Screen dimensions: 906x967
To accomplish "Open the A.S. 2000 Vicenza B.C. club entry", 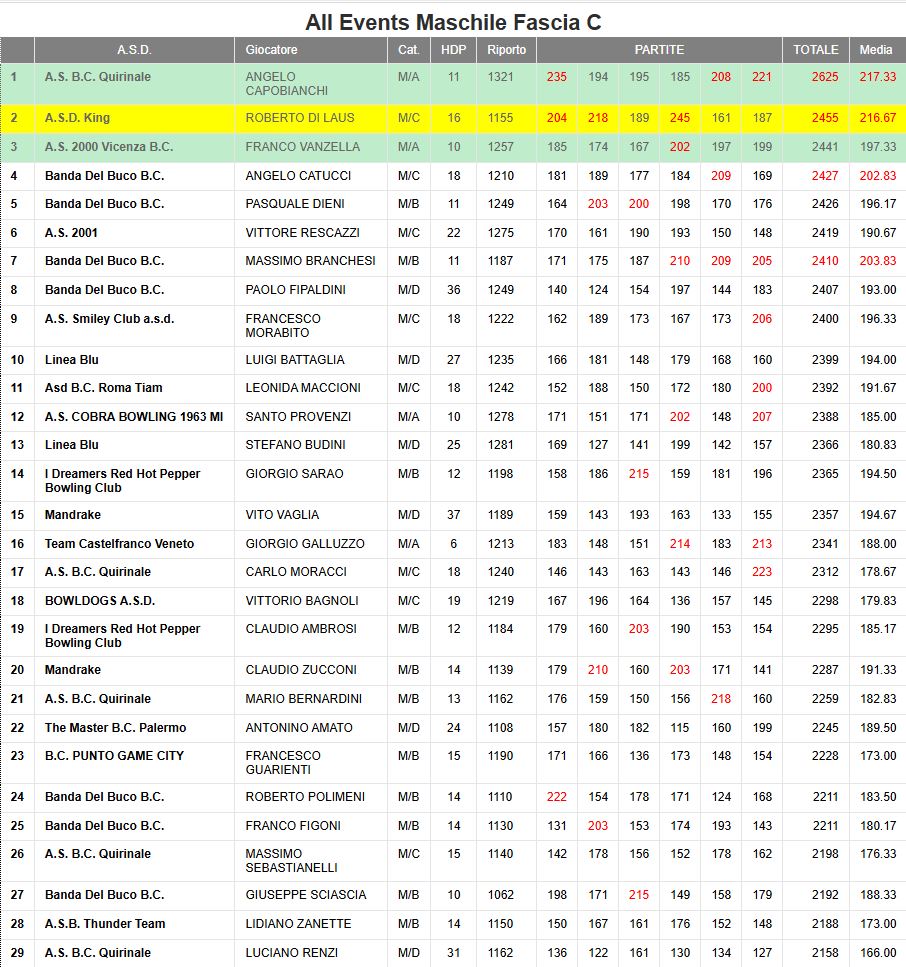I will pyautogui.click(x=109, y=147).
